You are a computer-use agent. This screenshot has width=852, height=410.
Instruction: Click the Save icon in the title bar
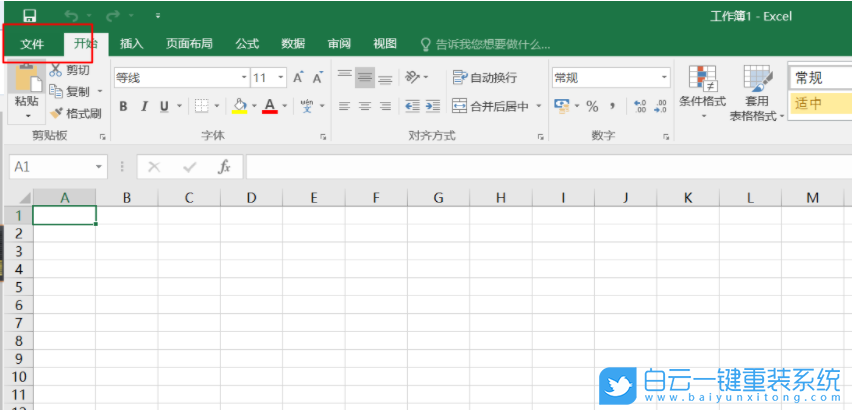pyautogui.click(x=29, y=16)
